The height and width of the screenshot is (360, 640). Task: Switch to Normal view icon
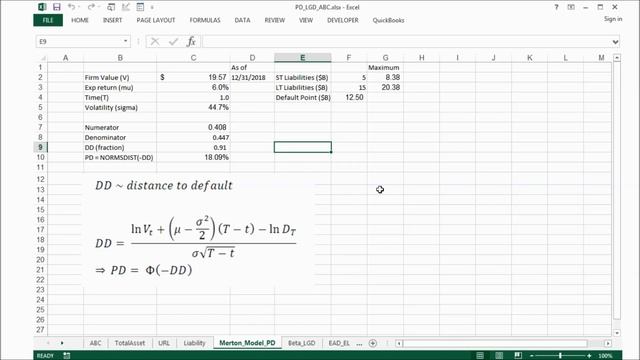480,356
